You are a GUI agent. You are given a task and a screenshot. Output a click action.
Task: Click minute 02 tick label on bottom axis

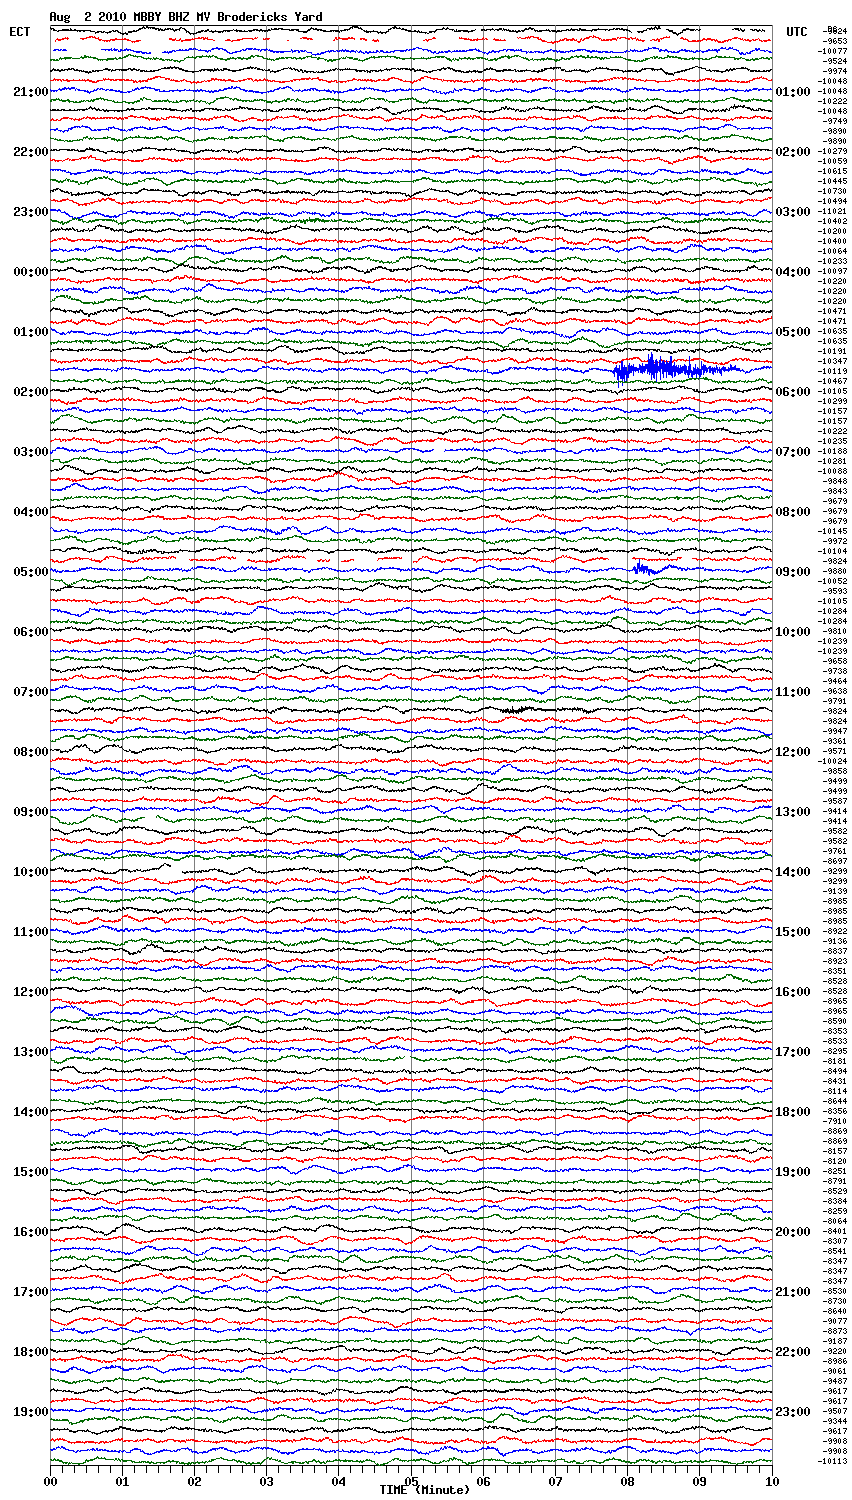(x=194, y=1480)
